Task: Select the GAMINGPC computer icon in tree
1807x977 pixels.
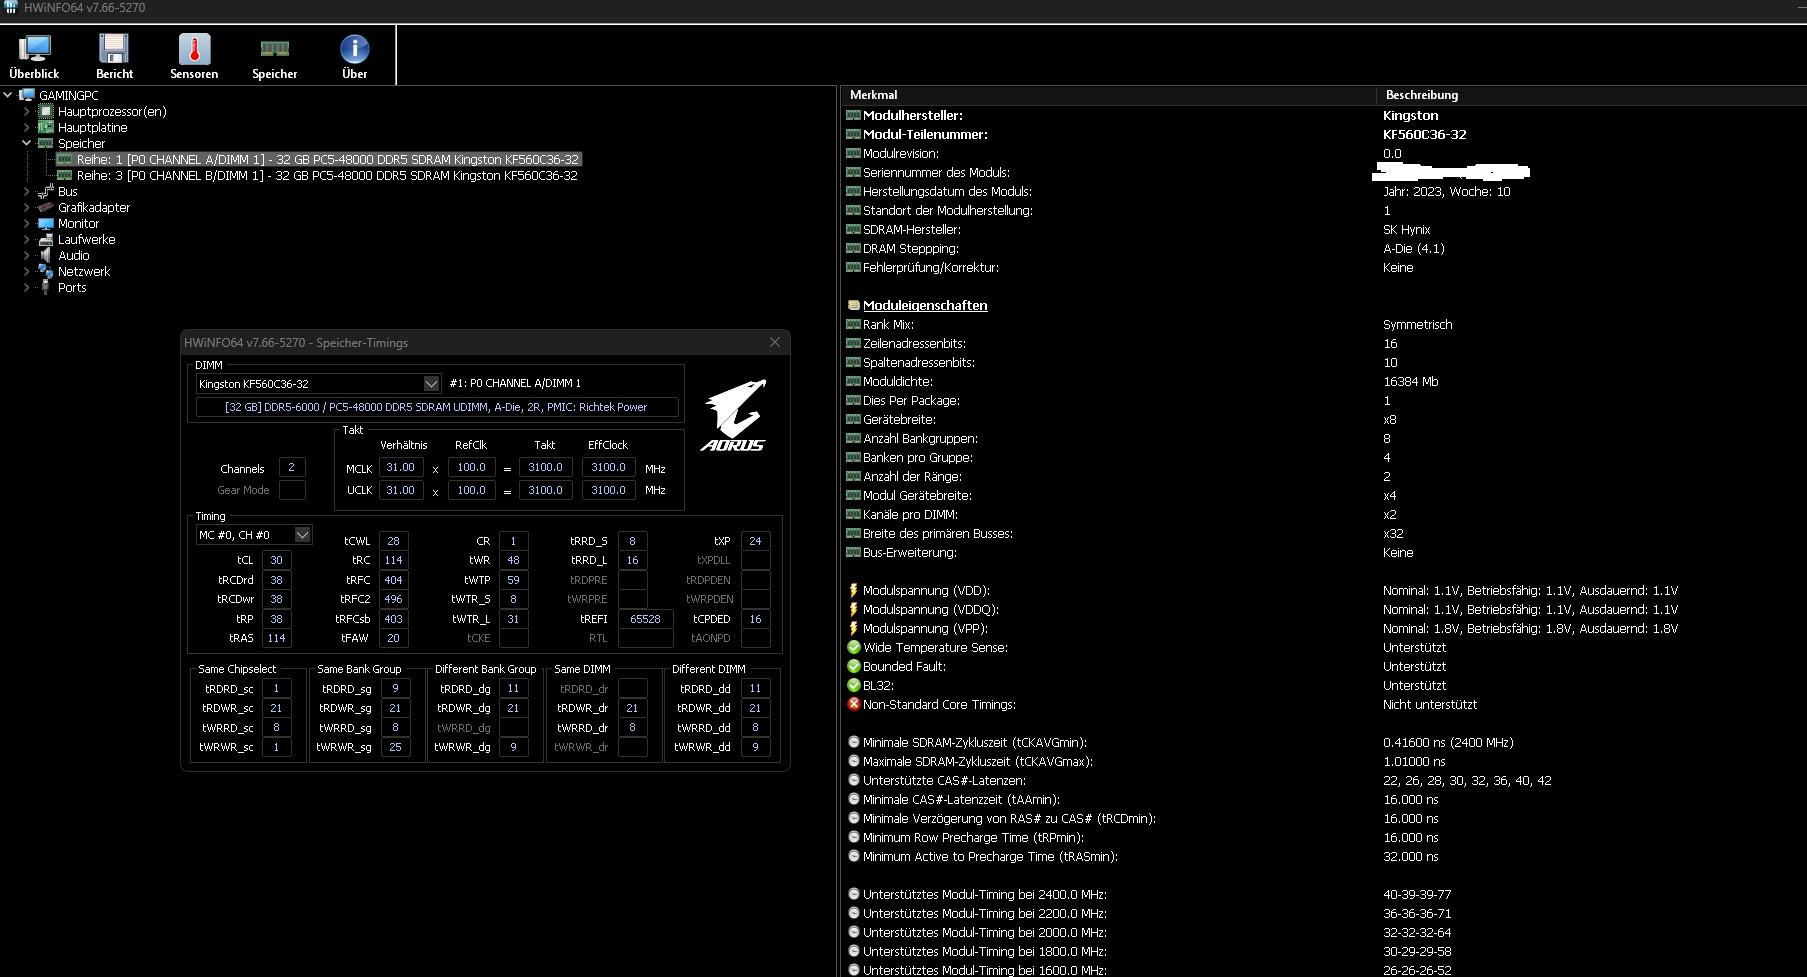Action: [x=27, y=95]
